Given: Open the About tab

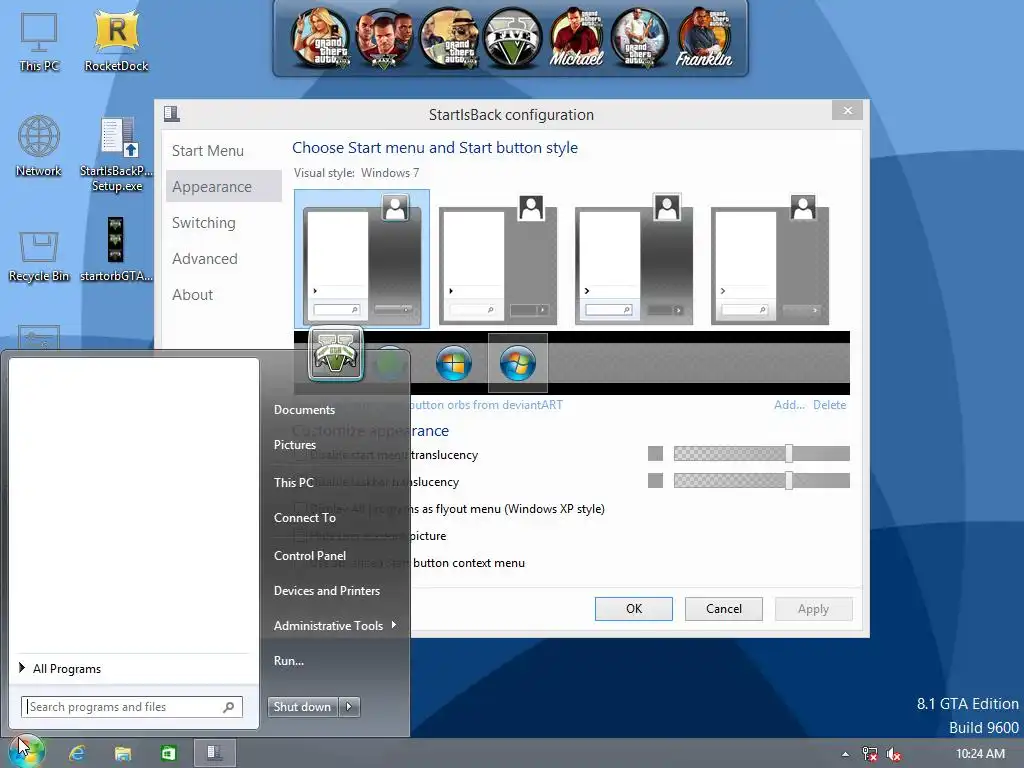Looking at the screenshot, I should 192,295.
